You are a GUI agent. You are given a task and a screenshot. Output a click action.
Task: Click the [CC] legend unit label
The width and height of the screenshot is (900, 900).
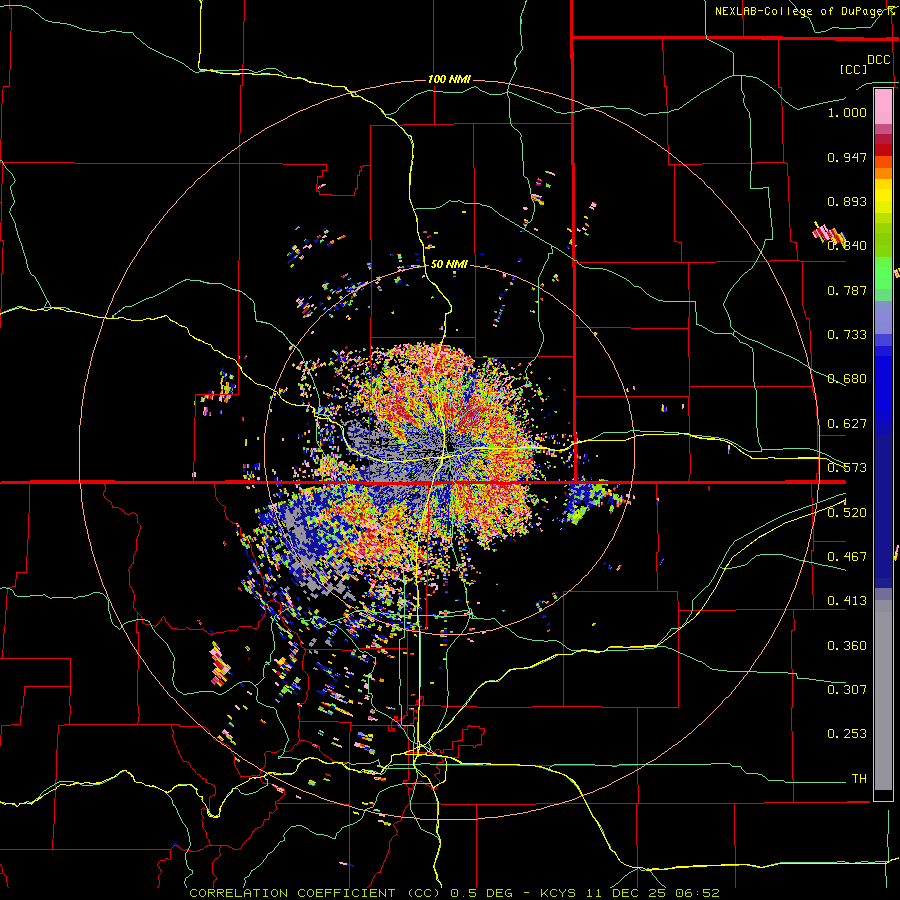[x=853, y=69]
